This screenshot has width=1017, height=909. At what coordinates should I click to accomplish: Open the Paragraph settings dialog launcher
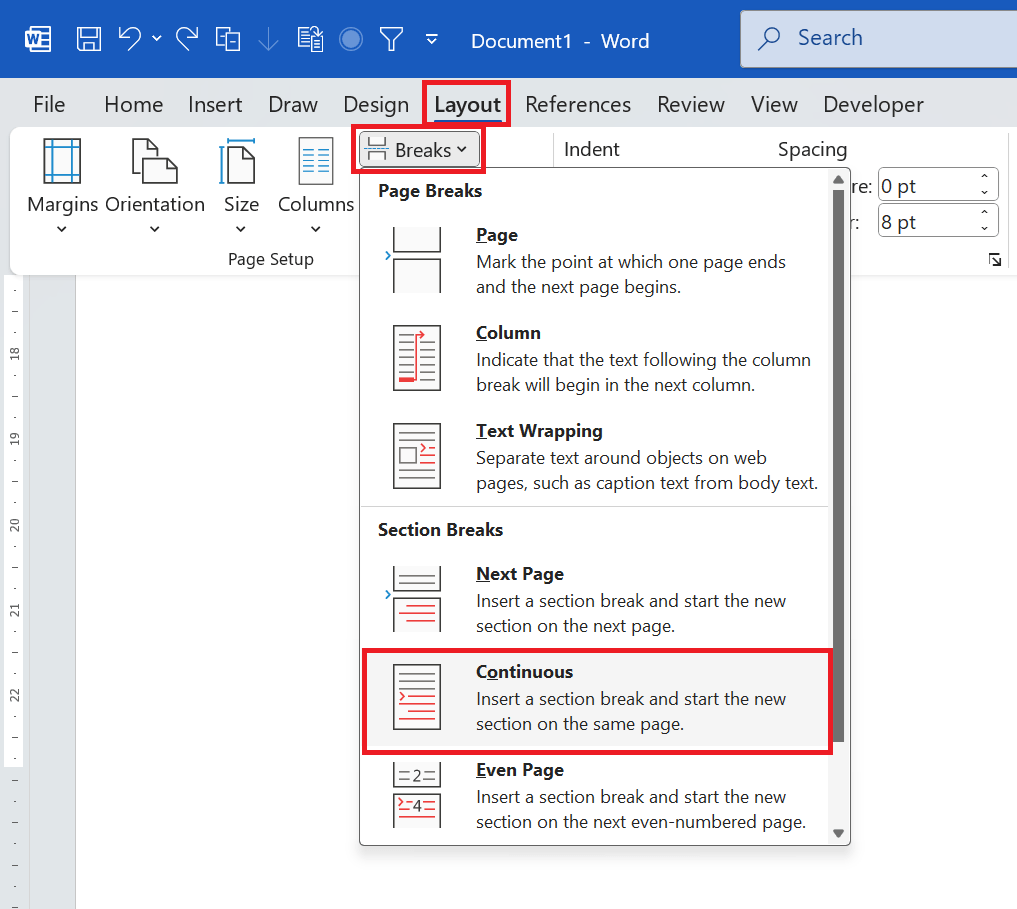tap(994, 260)
